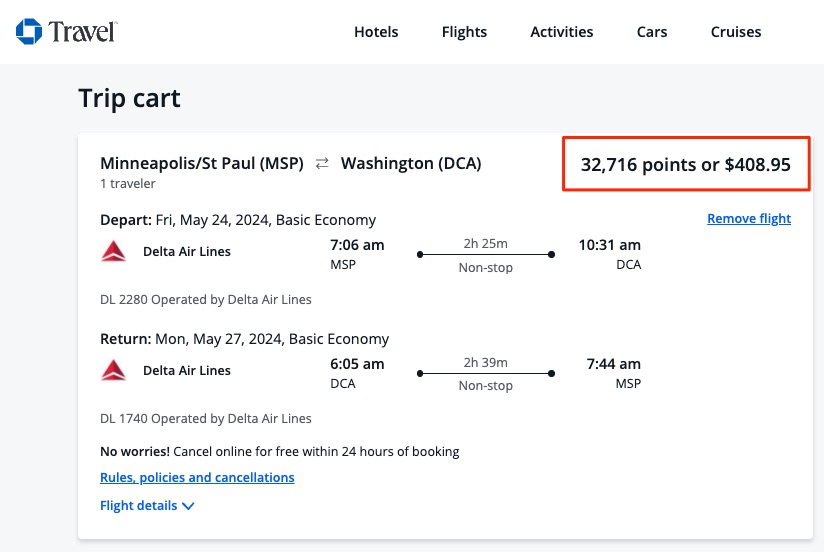The height and width of the screenshot is (552, 824).
Task: Click the No worries cancellation notice
Action: [280, 452]
